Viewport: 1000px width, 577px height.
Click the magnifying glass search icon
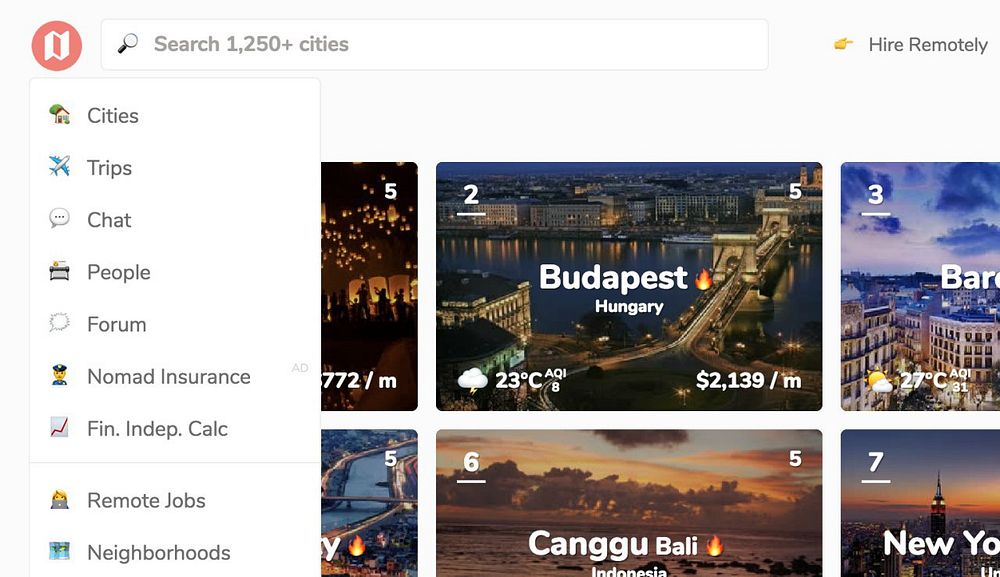128,43
